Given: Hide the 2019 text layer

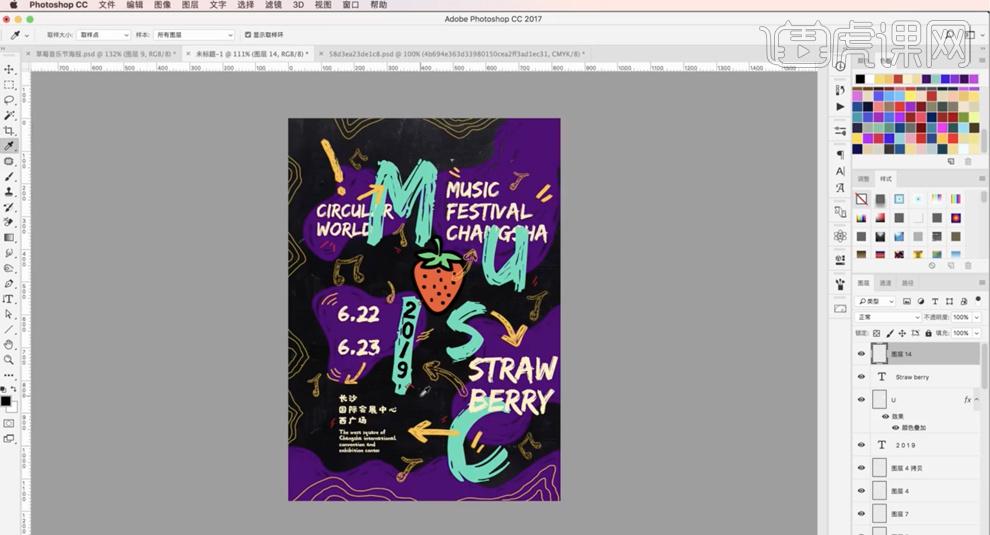Looking at the screenshot, I should [x=861, y=445].
